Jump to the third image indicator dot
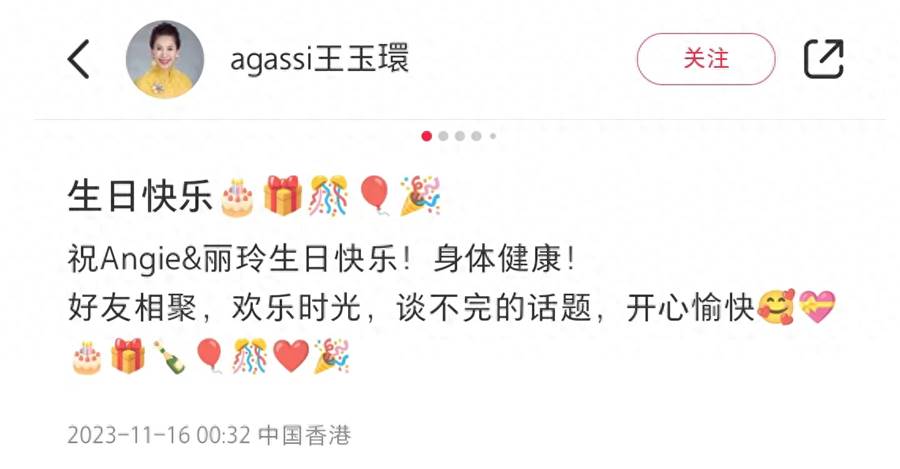 [x=460, y=136]
